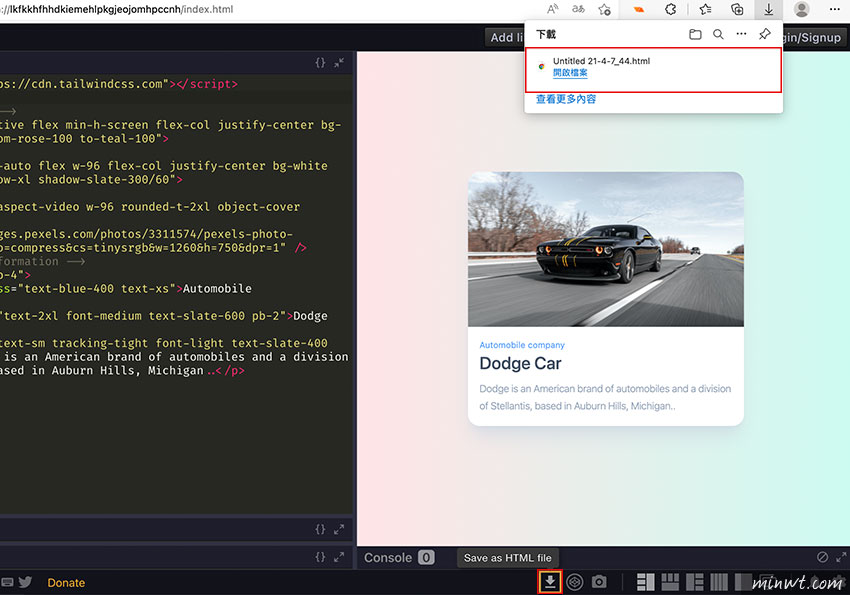Expand the console pane with arrows icon
This screenshot has height=595, width=850.
(841, 557)
